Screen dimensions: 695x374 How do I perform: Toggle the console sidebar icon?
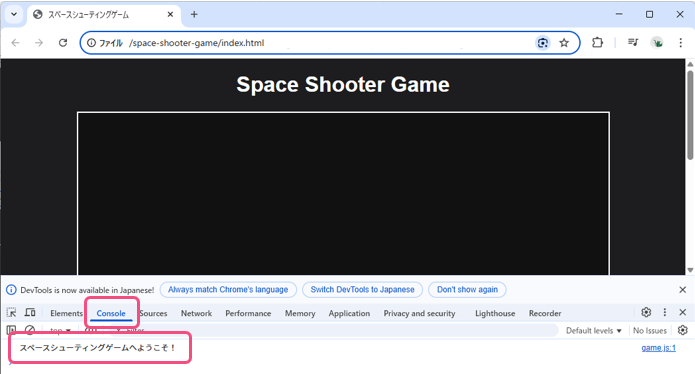12,330
